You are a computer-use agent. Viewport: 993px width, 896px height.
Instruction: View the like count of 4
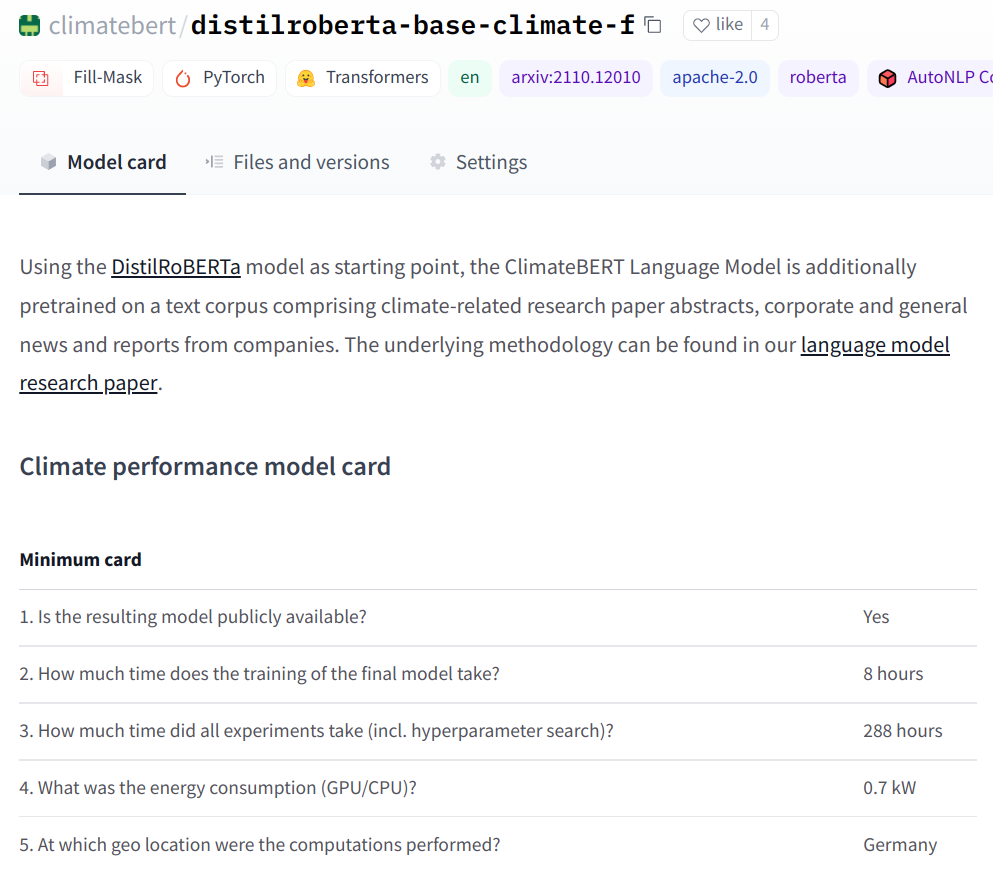point(765,25)
